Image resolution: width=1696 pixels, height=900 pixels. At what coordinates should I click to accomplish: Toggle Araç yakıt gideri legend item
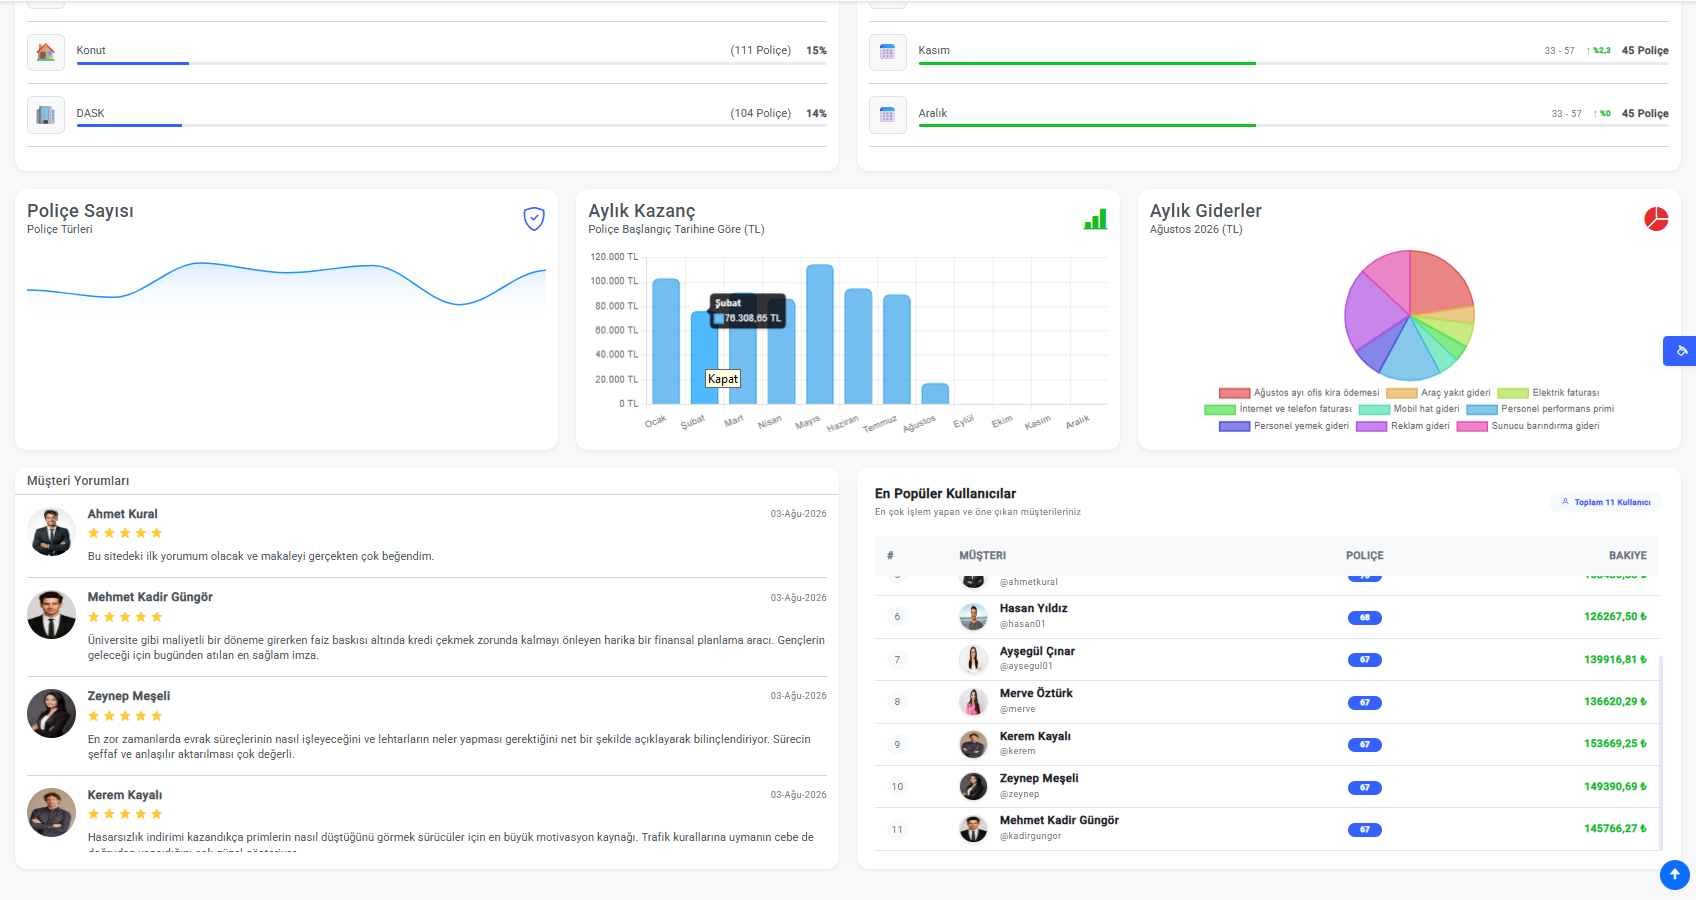pyautogui.click(x=1438, y=393)
